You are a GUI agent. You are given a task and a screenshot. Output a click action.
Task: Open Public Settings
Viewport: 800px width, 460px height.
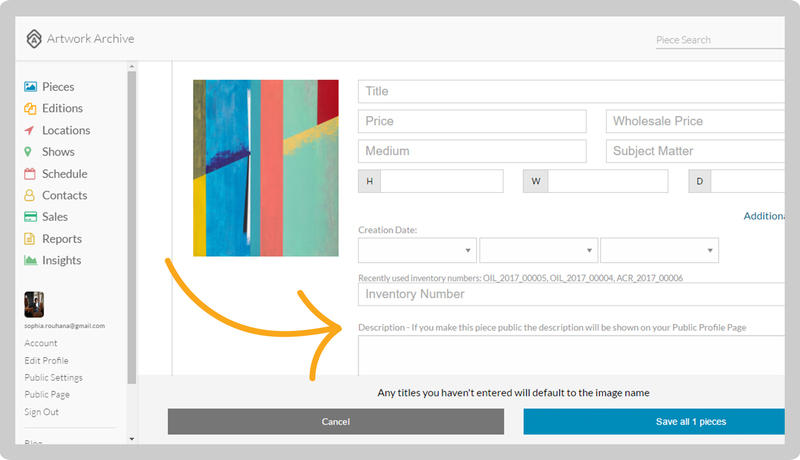[54, 377]
